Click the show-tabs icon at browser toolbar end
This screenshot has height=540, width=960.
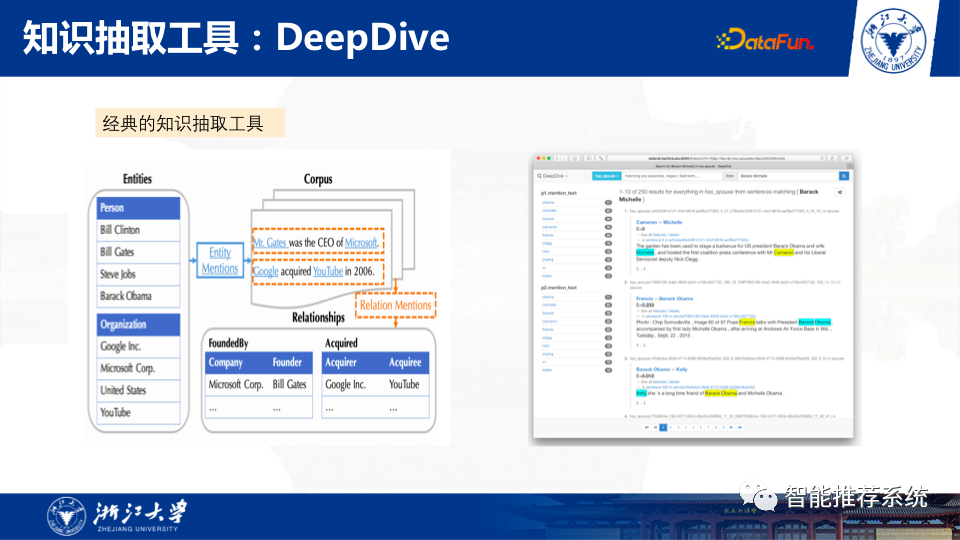pos(846,158)
